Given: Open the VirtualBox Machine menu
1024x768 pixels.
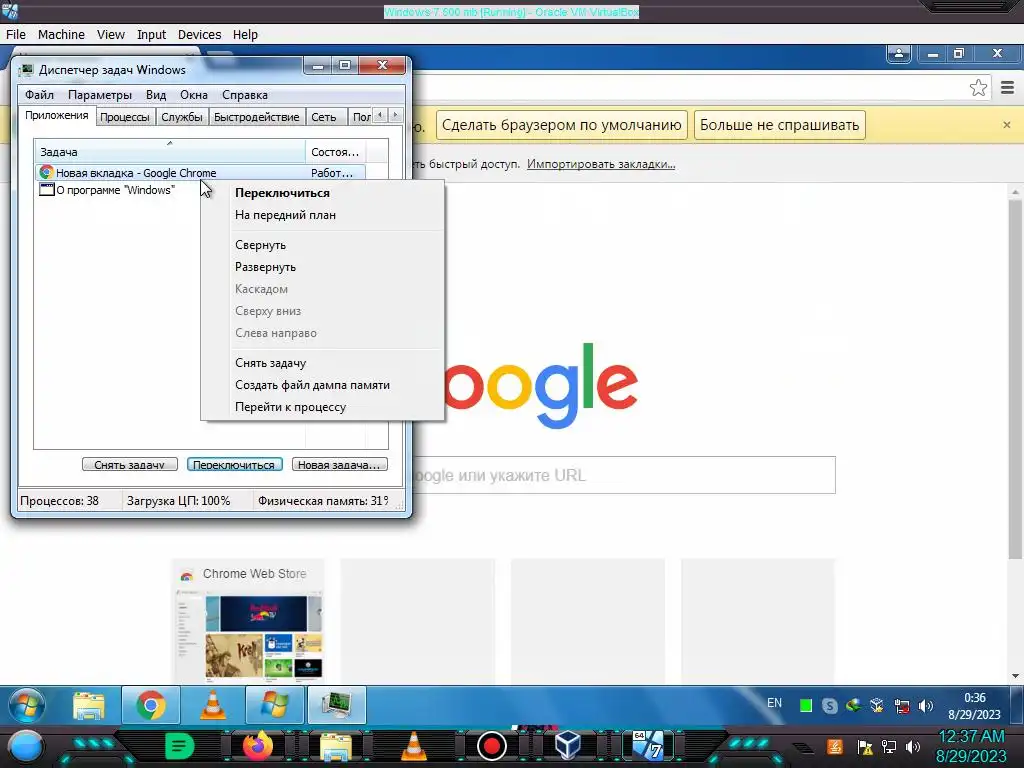Looking at the screenshot, I should 61,35.
